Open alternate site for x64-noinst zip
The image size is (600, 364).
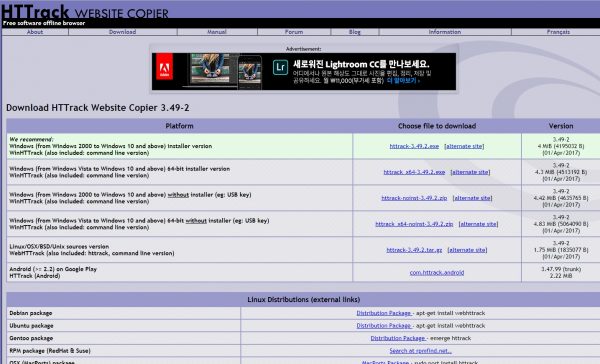(x=478, y=224)
